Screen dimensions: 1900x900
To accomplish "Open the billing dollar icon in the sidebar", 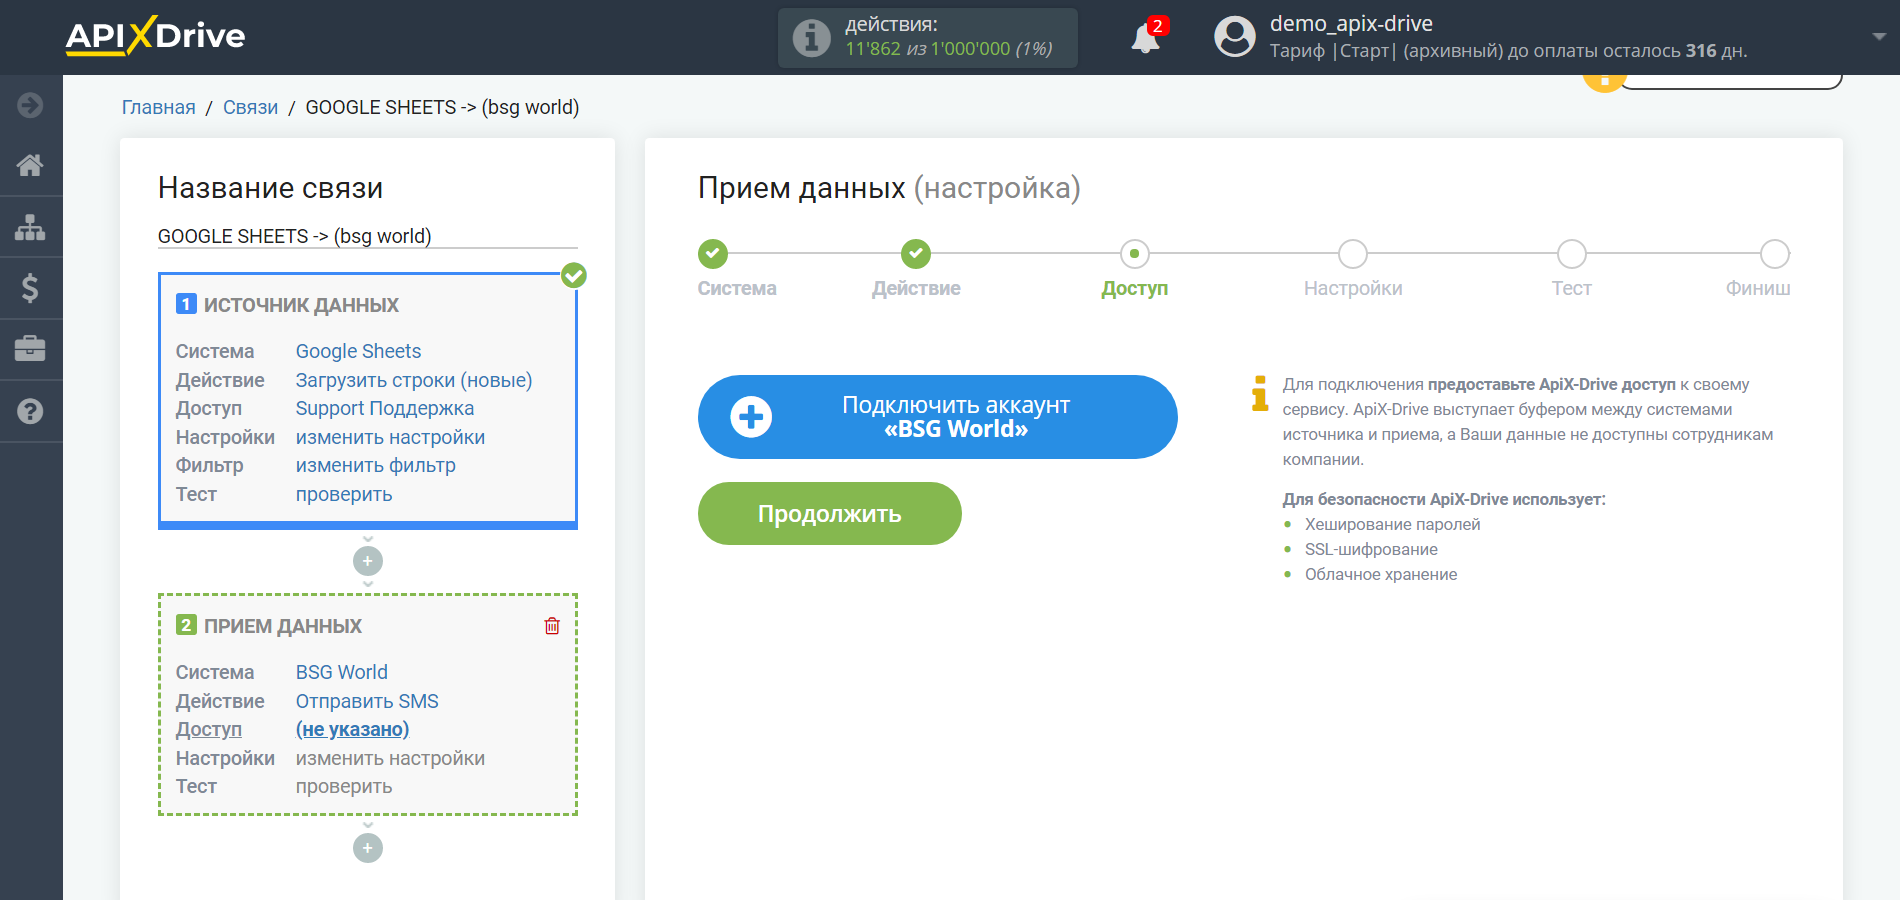I will coord(30,288).
